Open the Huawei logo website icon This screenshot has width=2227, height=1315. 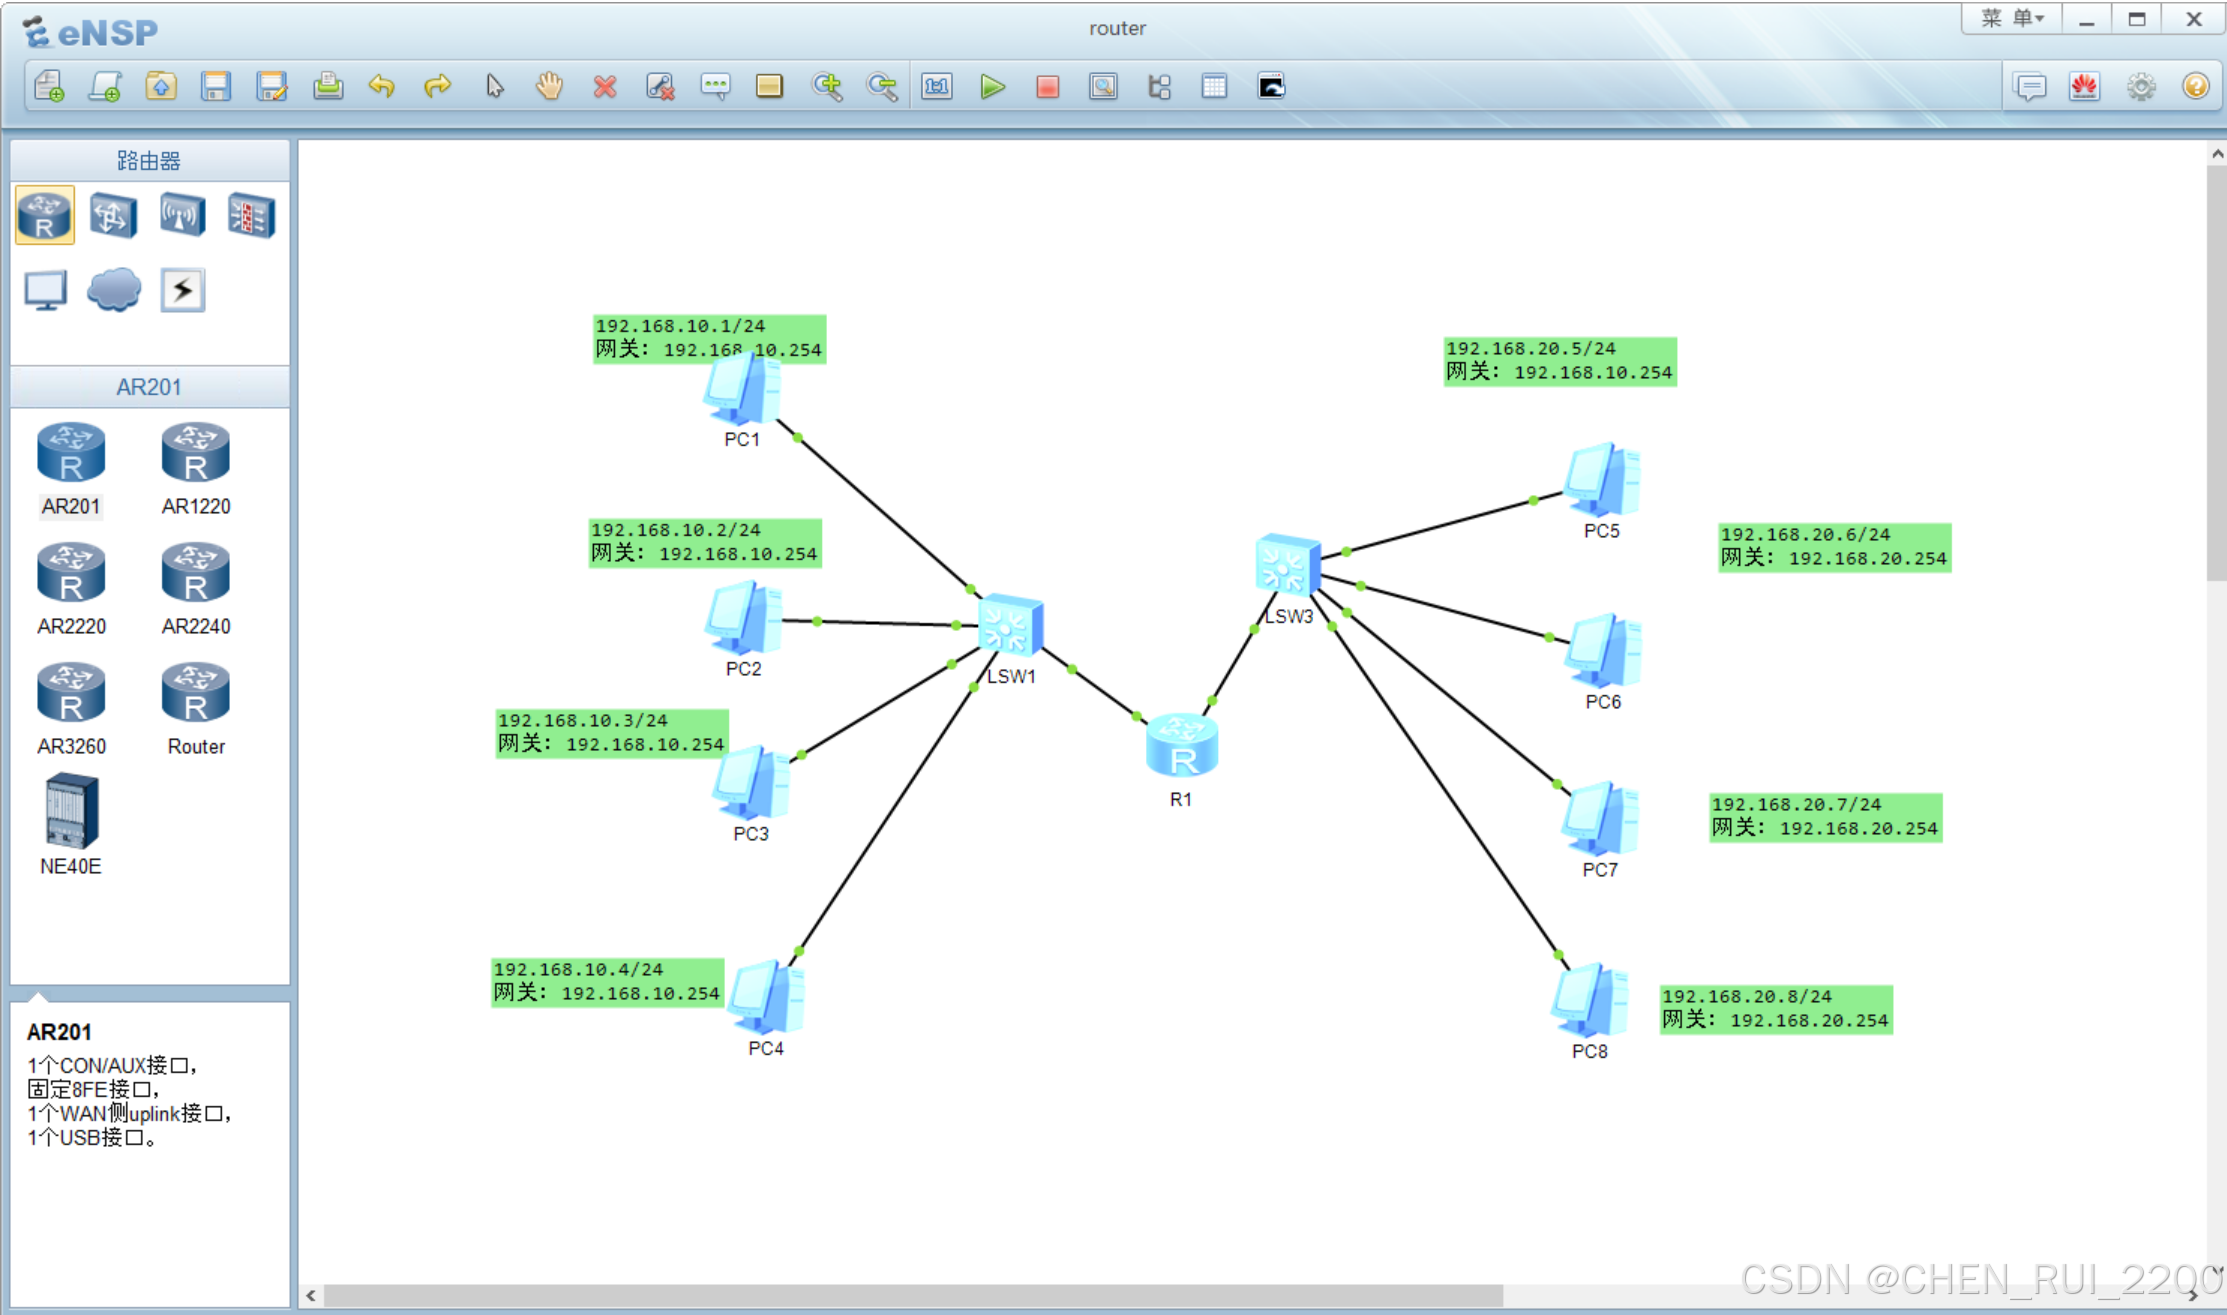[x=2085, y=87]
